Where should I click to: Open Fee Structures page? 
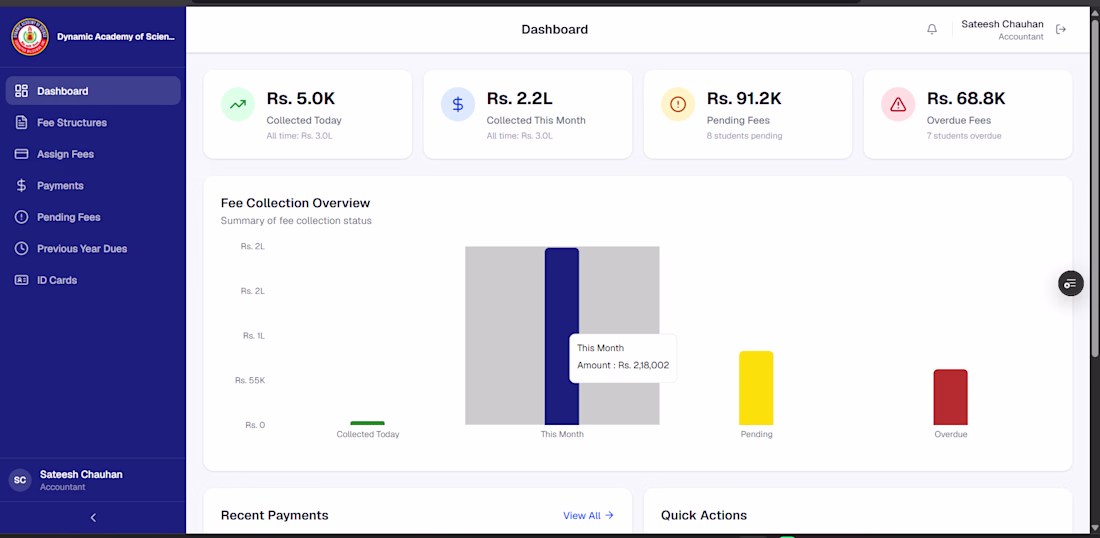click(93, 122)
